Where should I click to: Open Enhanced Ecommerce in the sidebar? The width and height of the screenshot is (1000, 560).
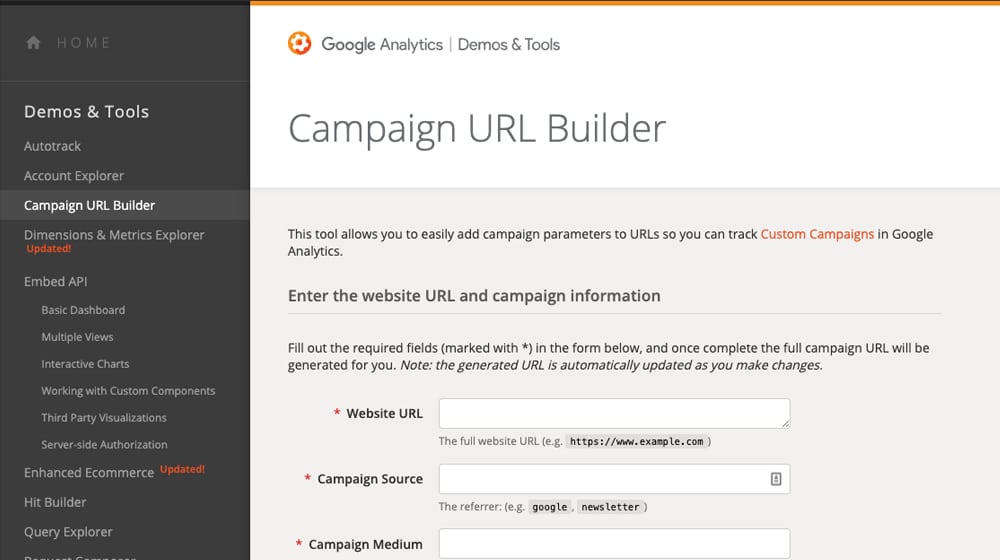[x=89, y=473]
